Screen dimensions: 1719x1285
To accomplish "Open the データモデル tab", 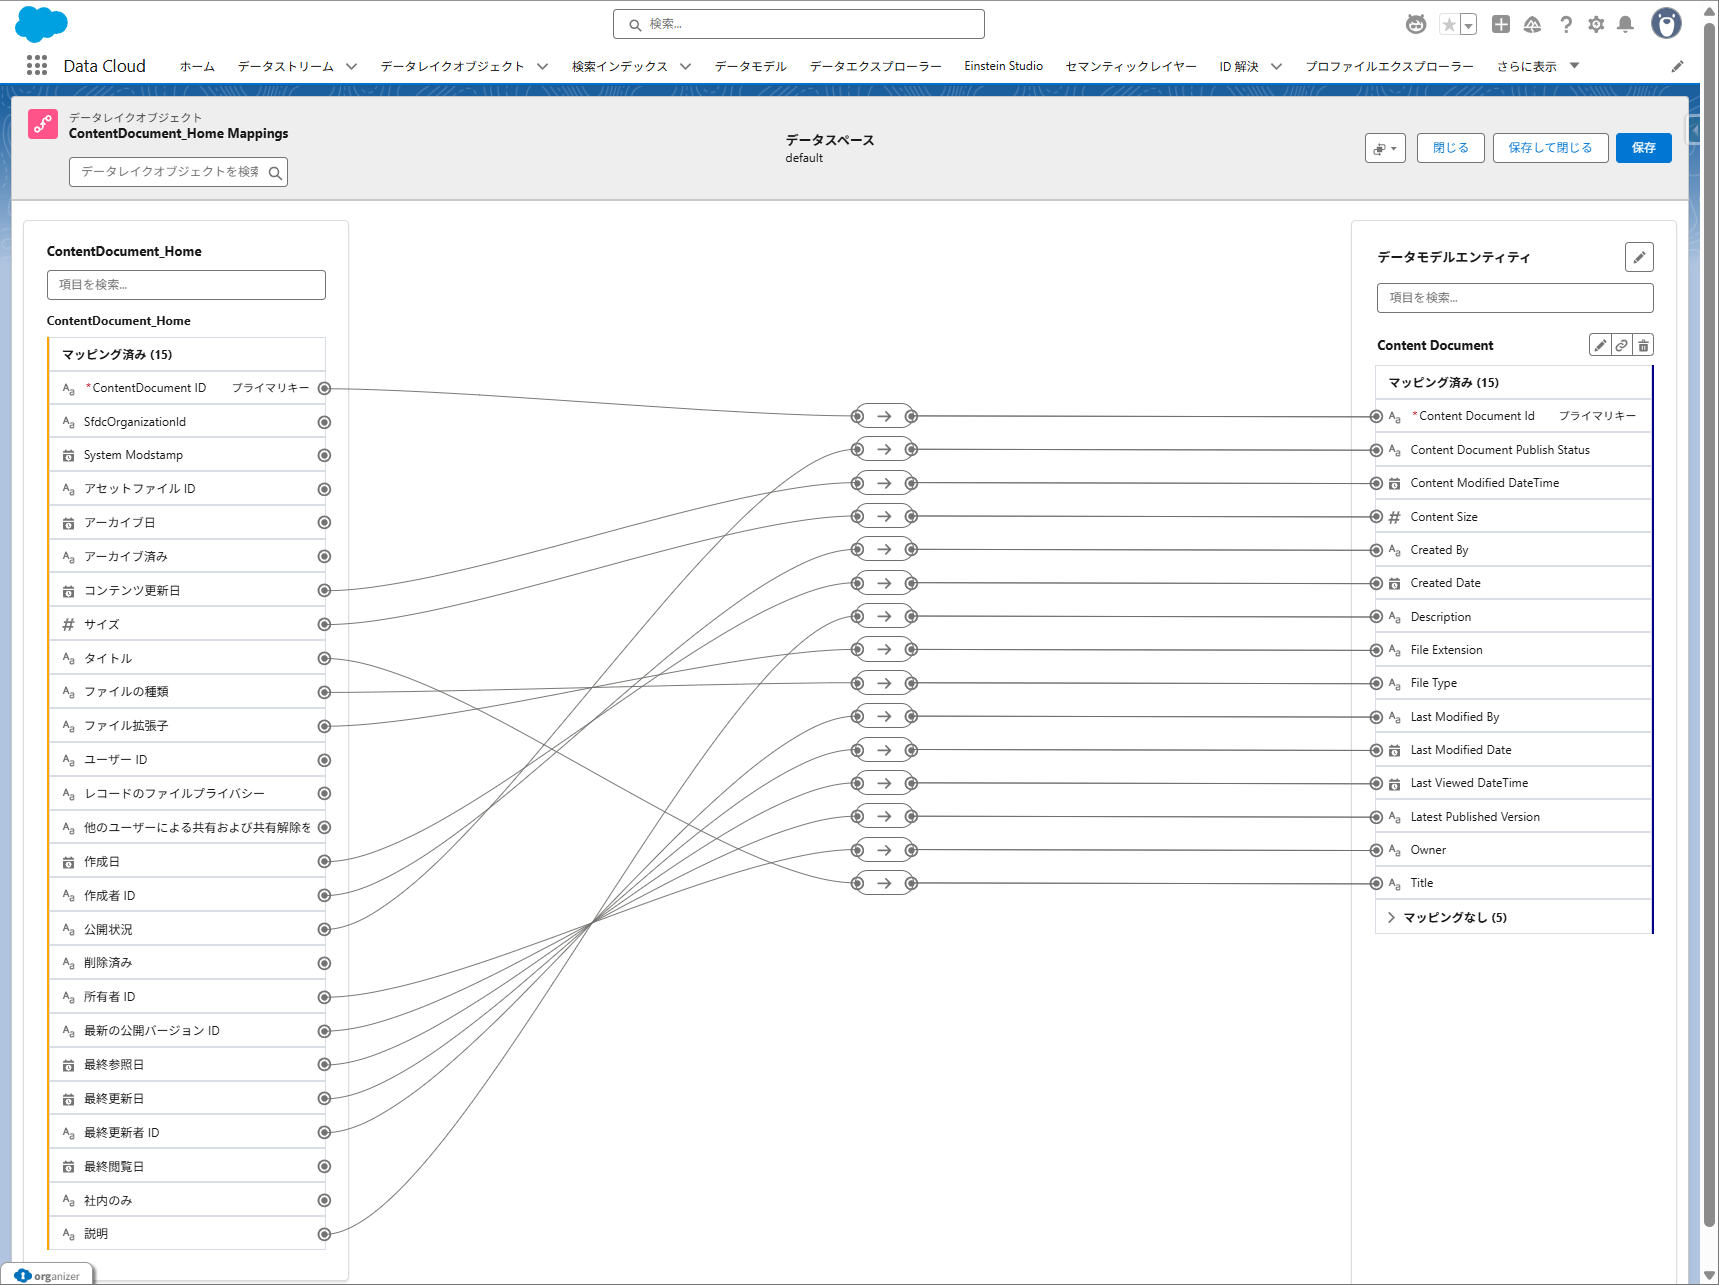I will pos(750,66).
